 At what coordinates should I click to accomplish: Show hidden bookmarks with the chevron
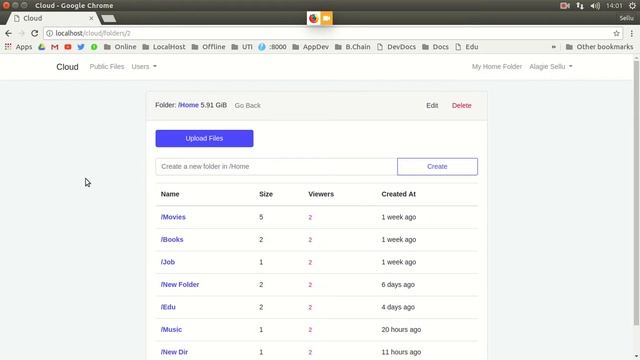click(x=553, y=47)
